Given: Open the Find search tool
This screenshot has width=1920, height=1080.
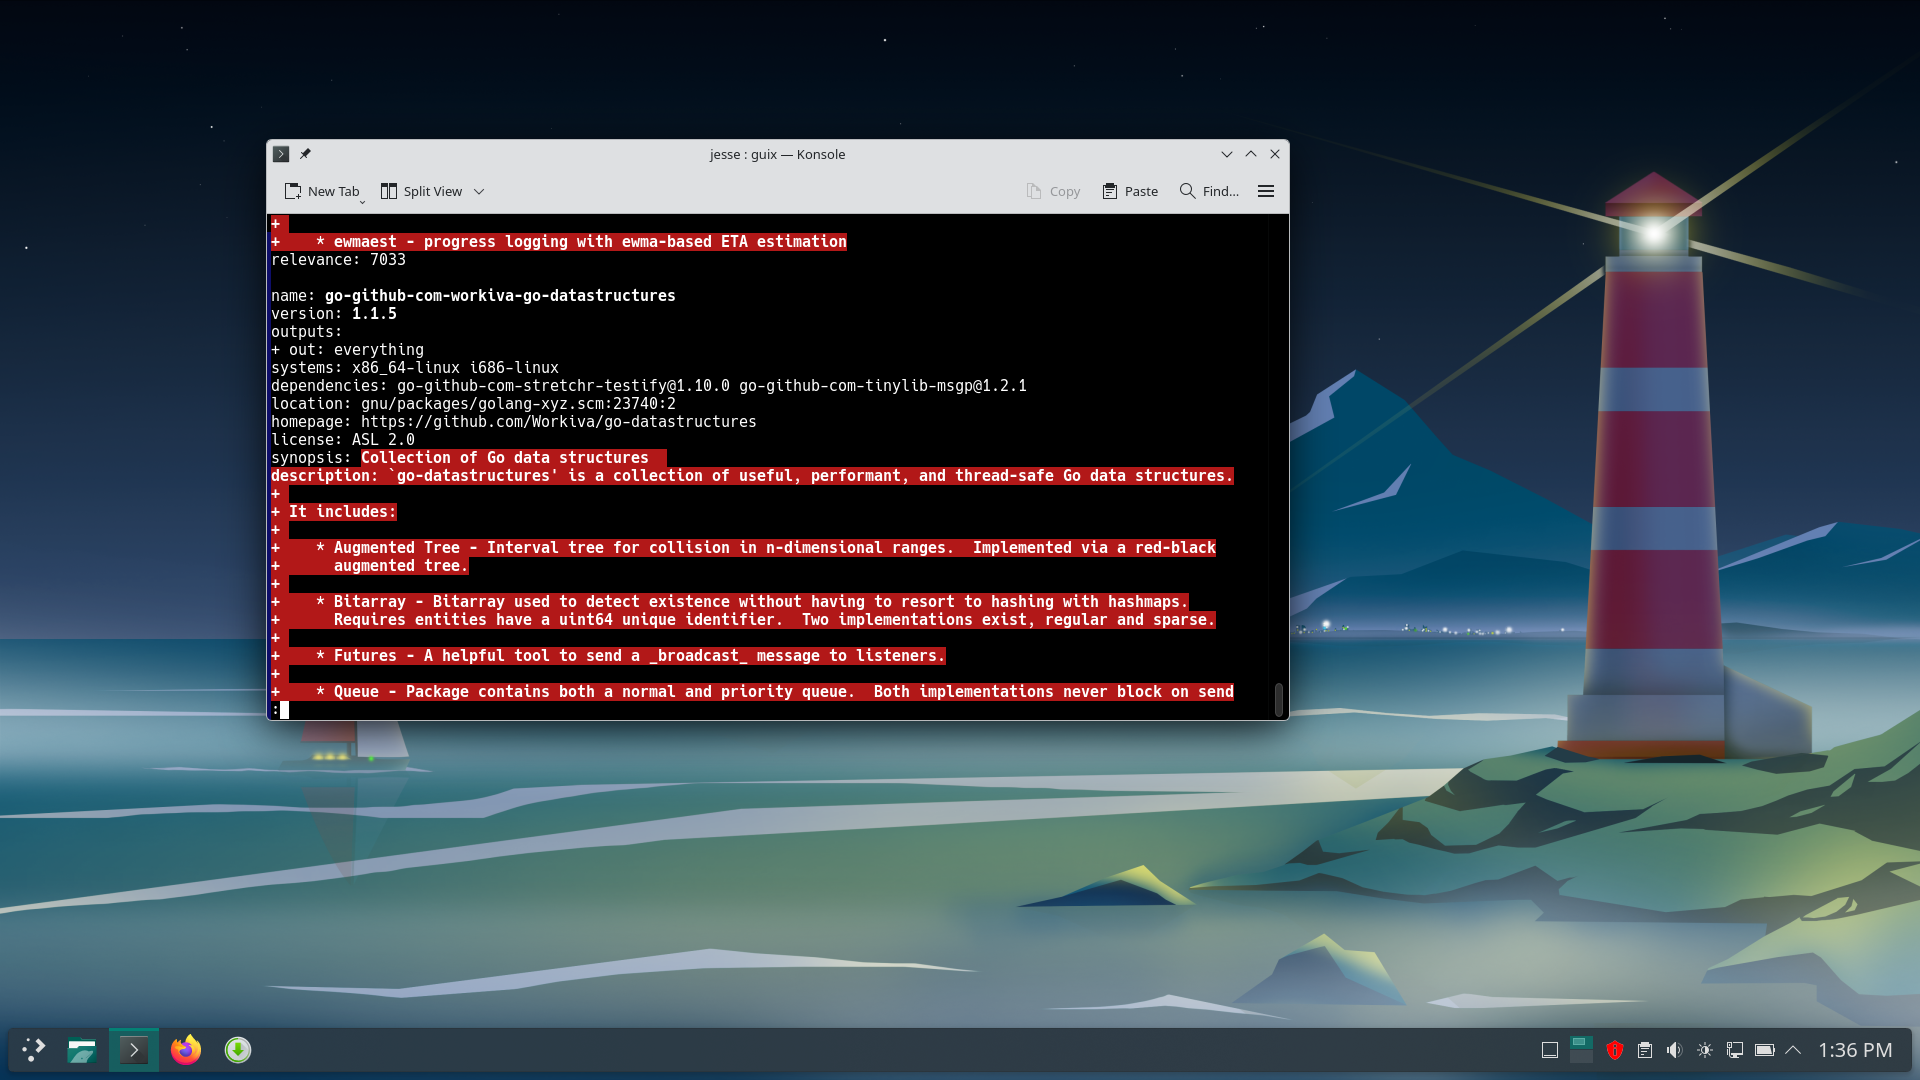Looking at the screenshot, I should [1209, 191].
